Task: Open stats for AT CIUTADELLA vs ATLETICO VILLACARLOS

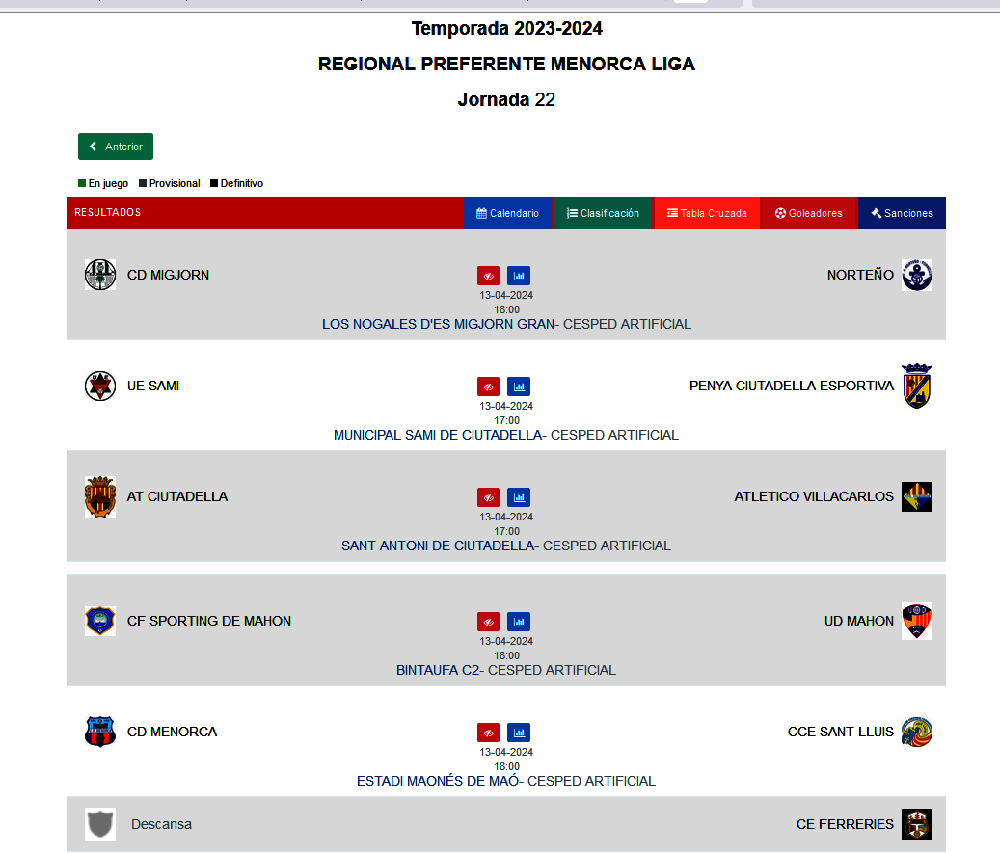Action: pos(519,497)
